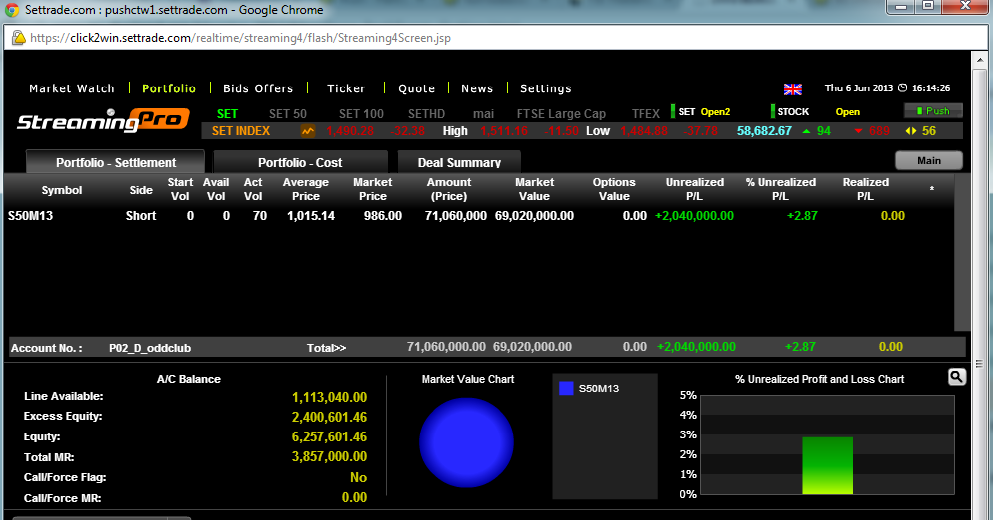Click average price 1,015.14 cell
The width and height of the screenshot is (993, 520).
tap(310, 216)
